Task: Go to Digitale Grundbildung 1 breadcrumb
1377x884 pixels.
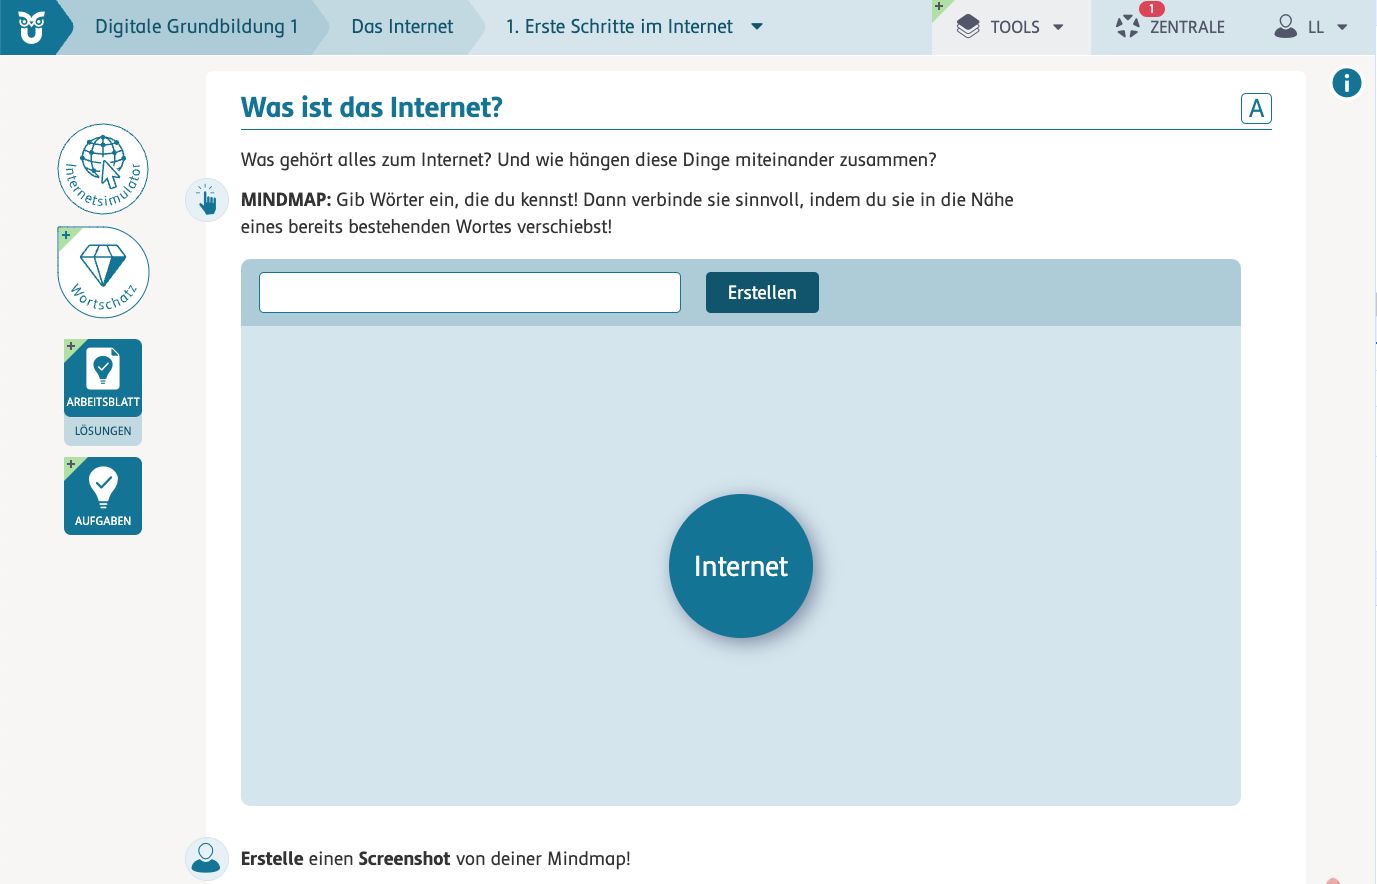Action: [197, 27]
